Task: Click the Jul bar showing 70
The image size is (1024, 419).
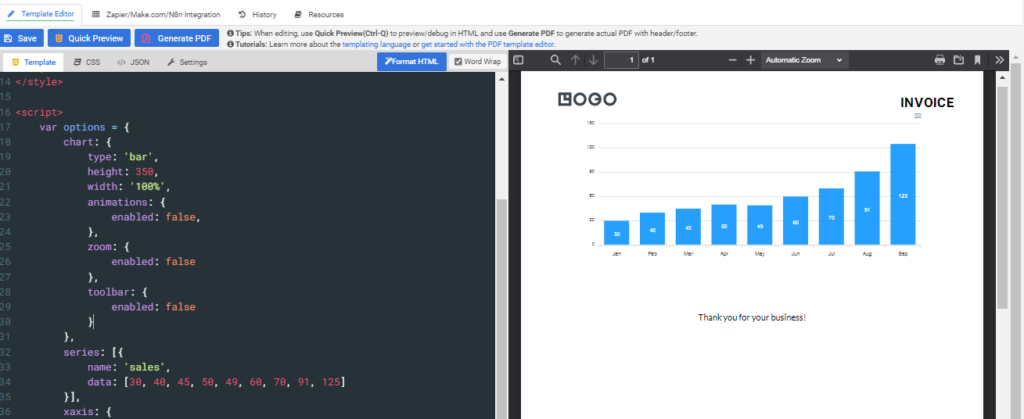Action: (831, 217)
